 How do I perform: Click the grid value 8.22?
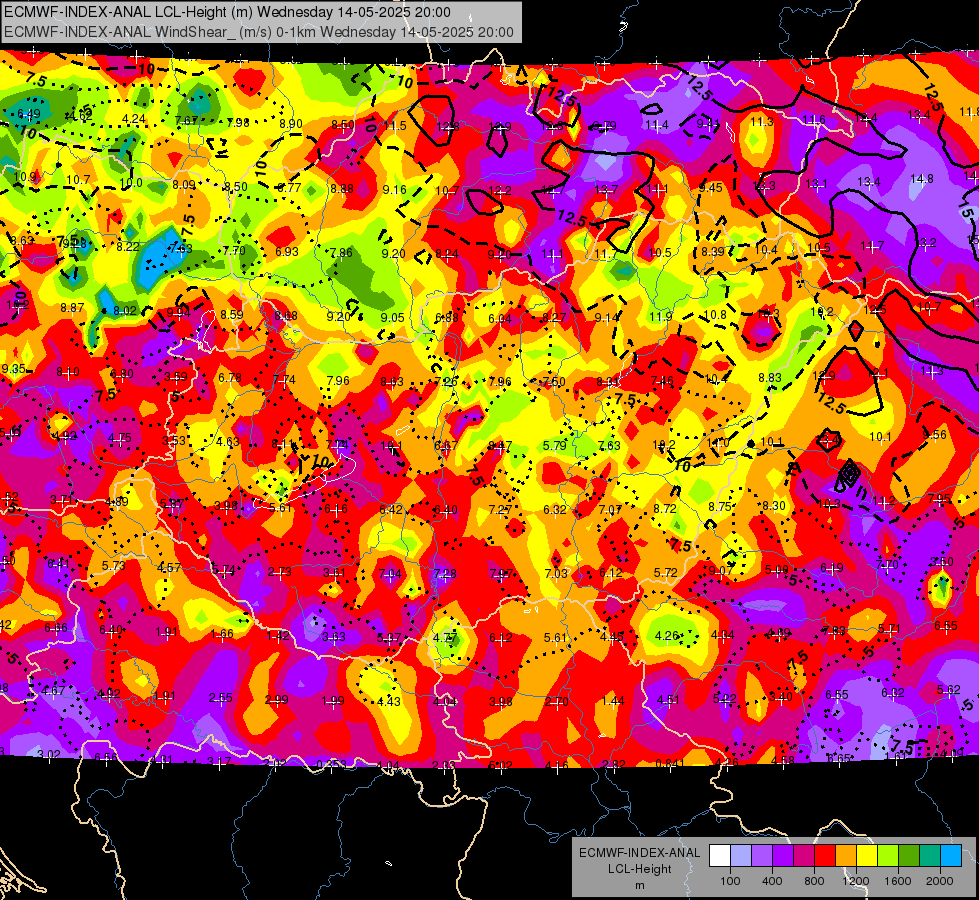pyautogui.click(x=128, y=246)
